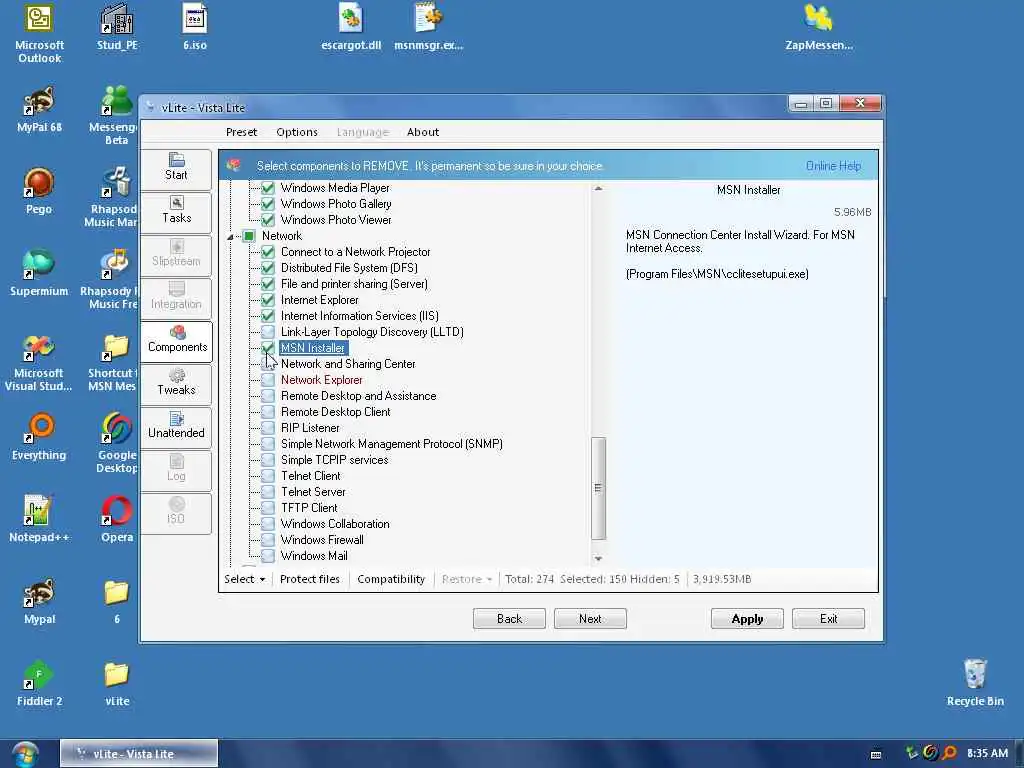Uncheck Windows Photo Gallery component

[x=268, y=204]
